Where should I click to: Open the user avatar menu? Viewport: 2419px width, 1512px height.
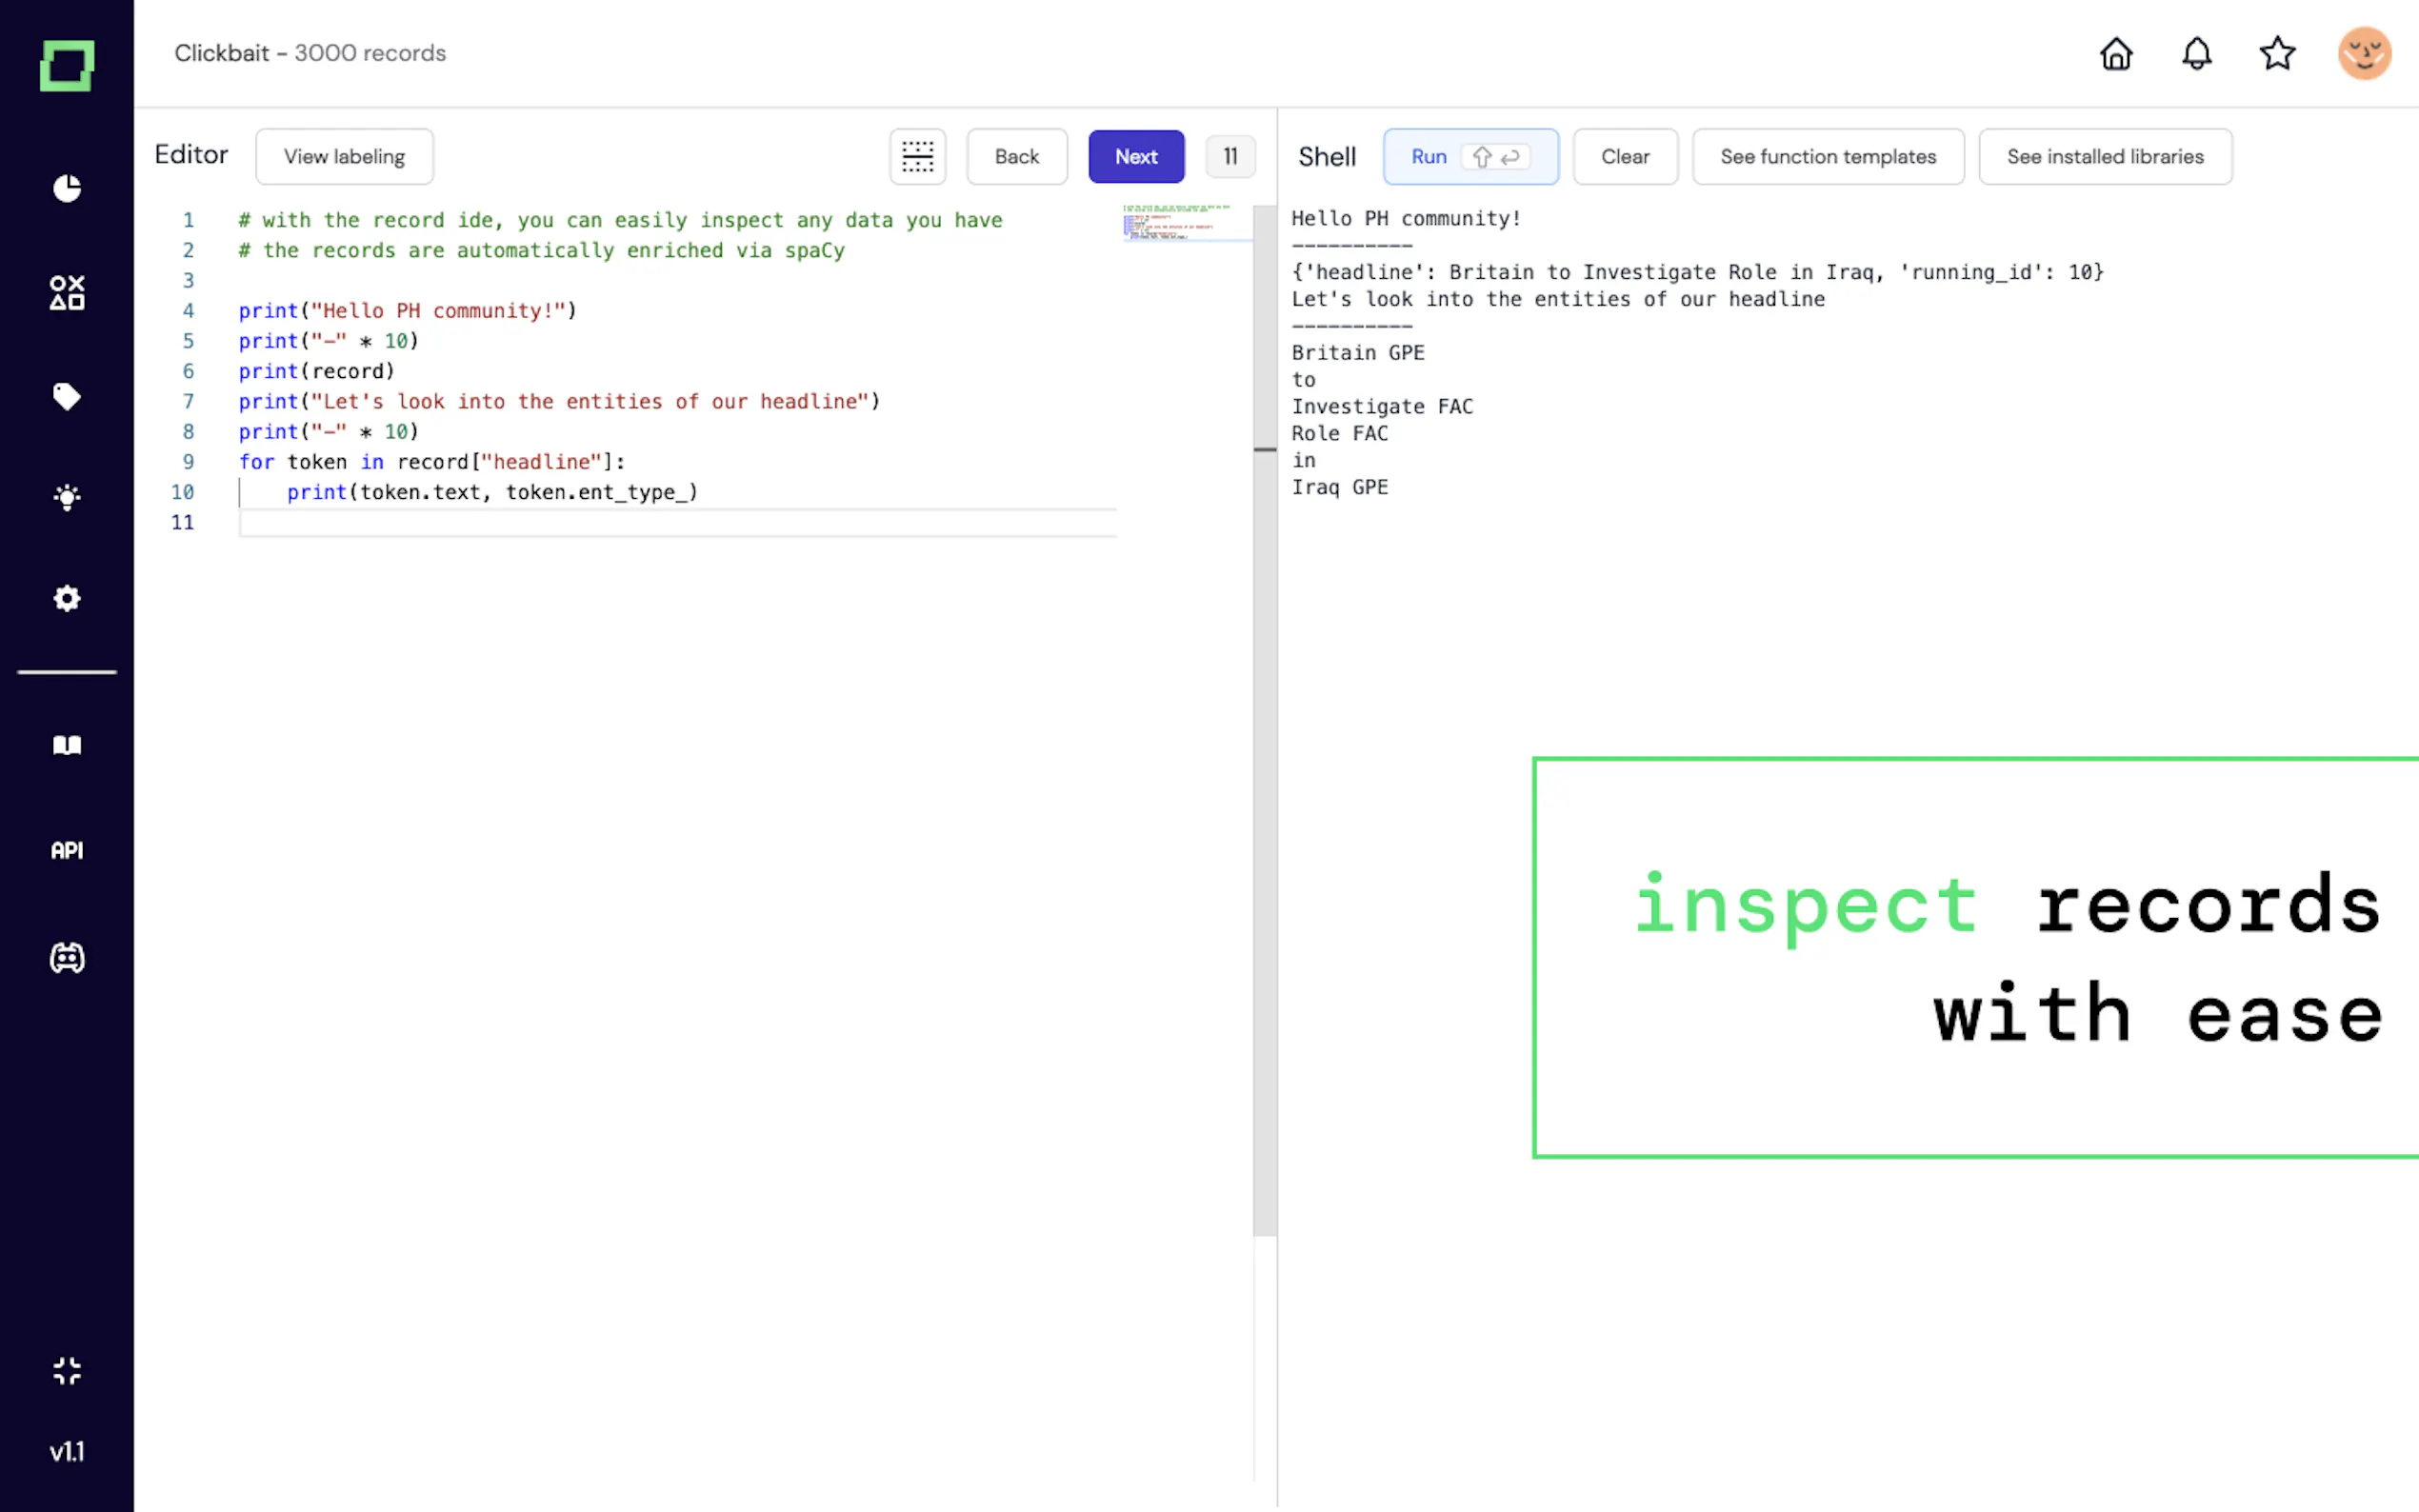[x=2364, y=53]
